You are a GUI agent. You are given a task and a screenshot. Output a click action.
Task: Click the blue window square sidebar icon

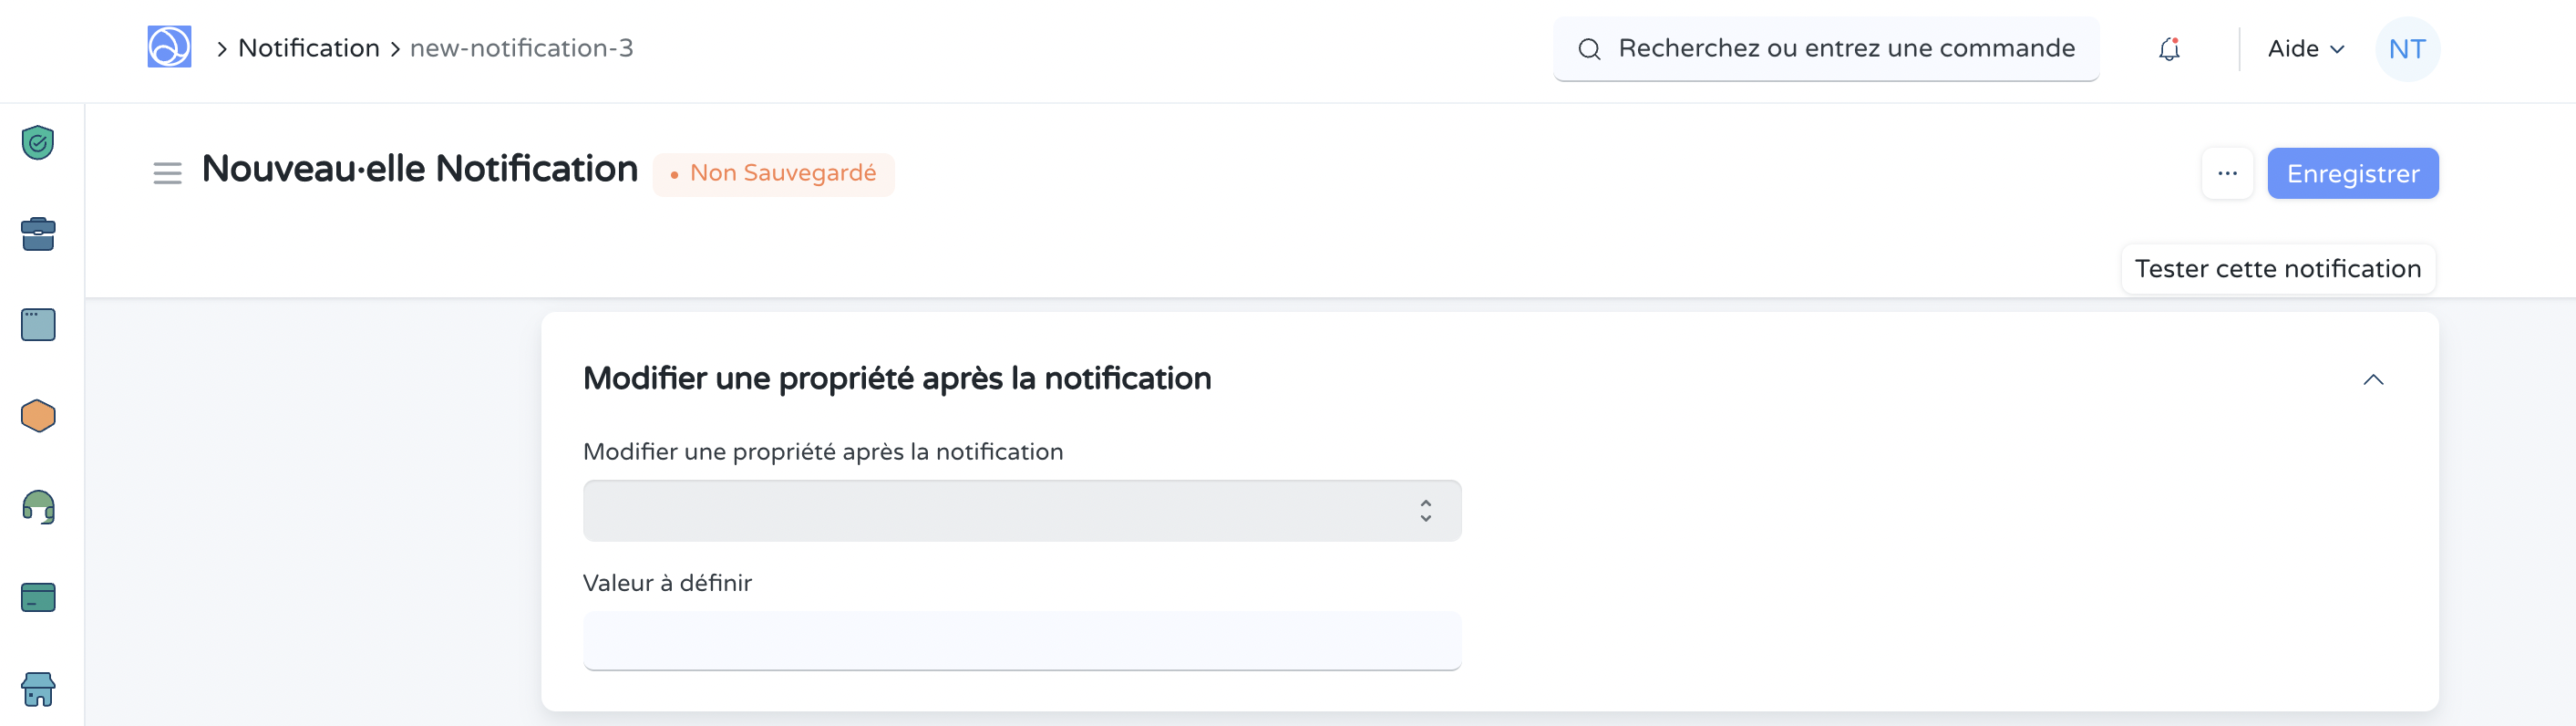pyautogui.click(x=38, y=324)
